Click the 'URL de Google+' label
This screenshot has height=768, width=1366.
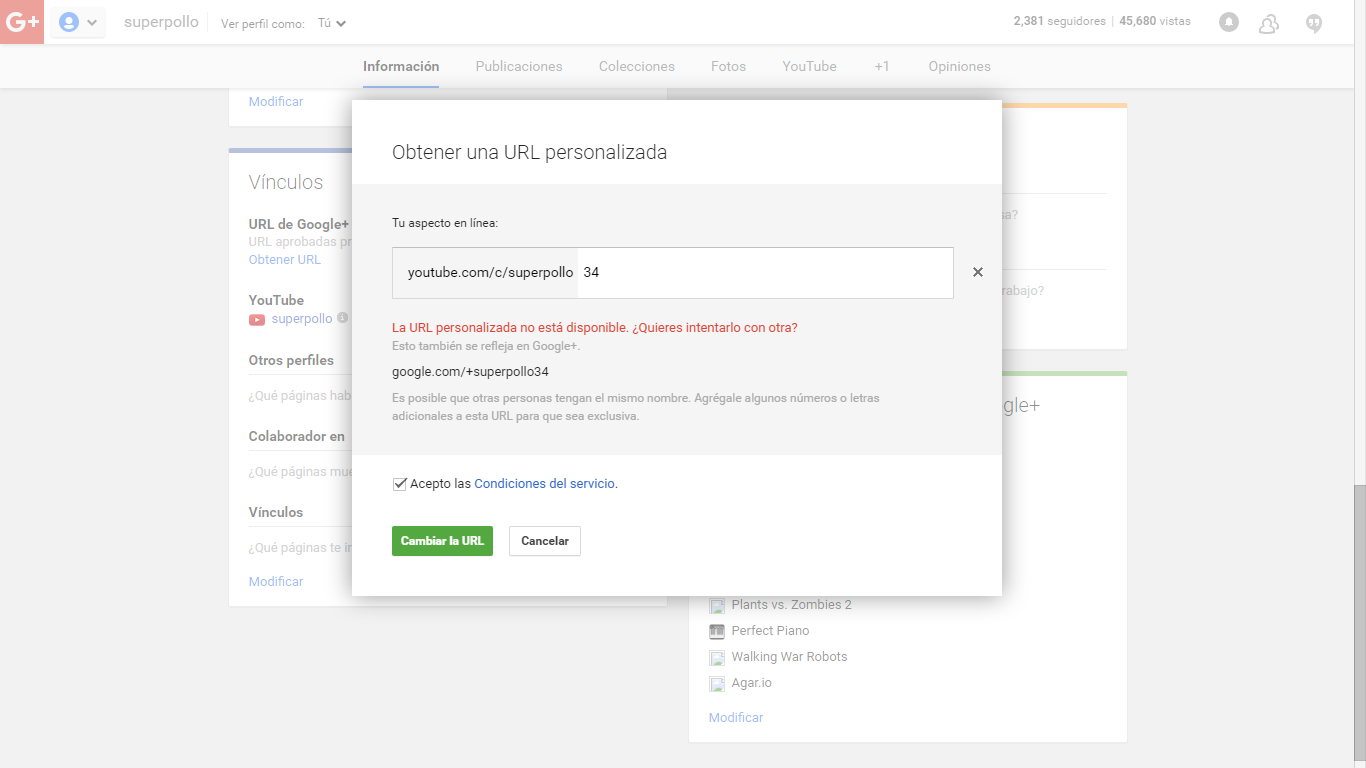(299, 224)
